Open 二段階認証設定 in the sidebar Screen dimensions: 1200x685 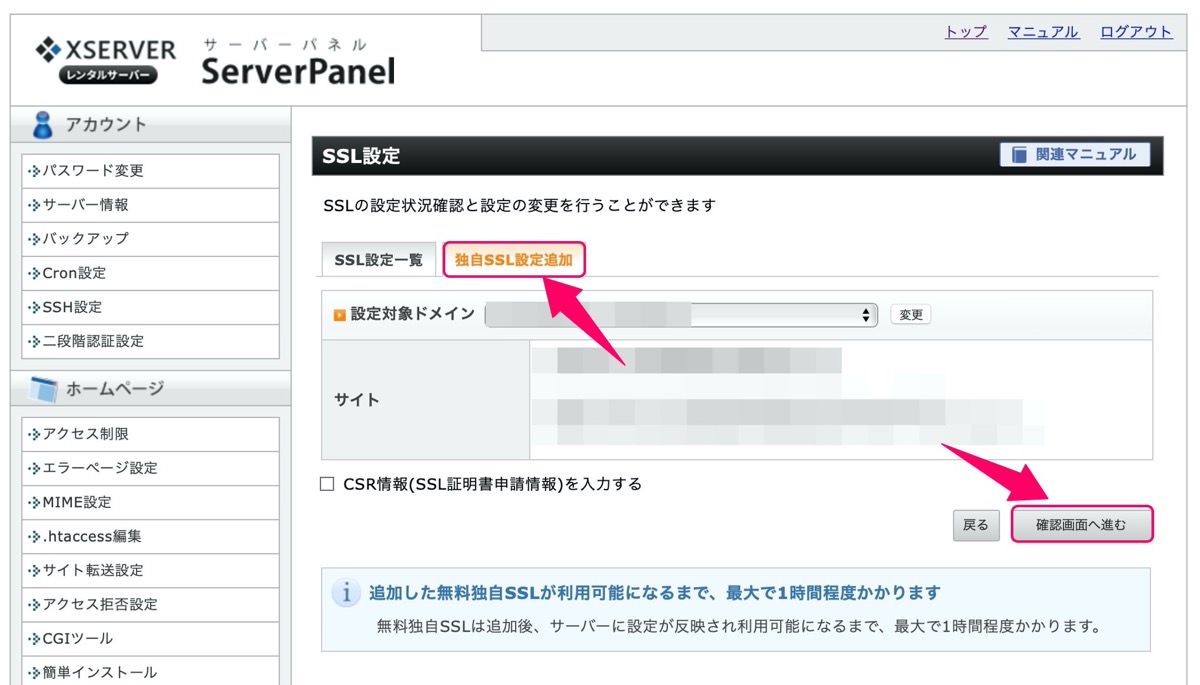point(150,341)
